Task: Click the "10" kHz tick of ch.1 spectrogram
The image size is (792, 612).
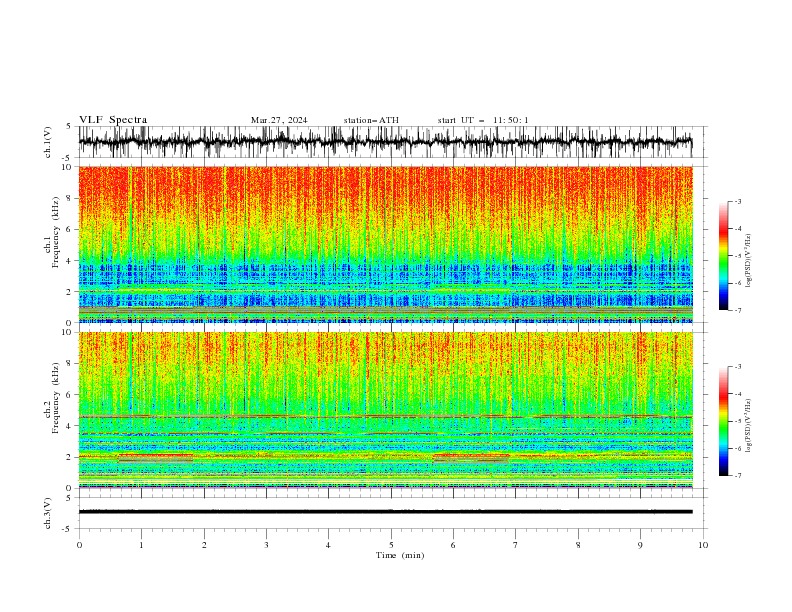Action: [67, 167]
